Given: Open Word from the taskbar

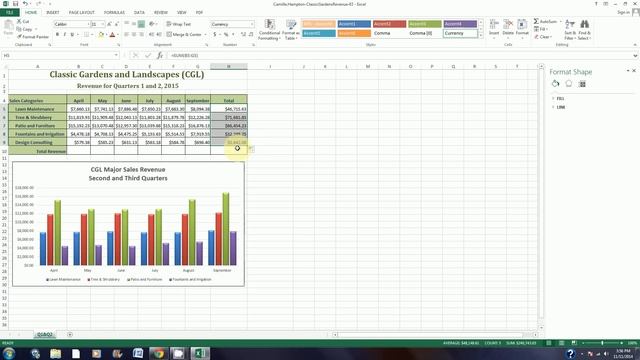Looking at the screenshot, I should point(138,353).
